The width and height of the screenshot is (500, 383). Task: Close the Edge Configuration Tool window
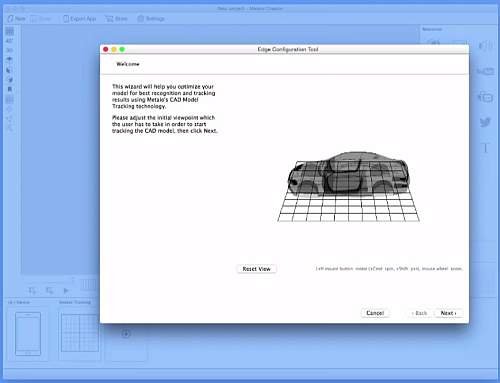tap(106, 49)
